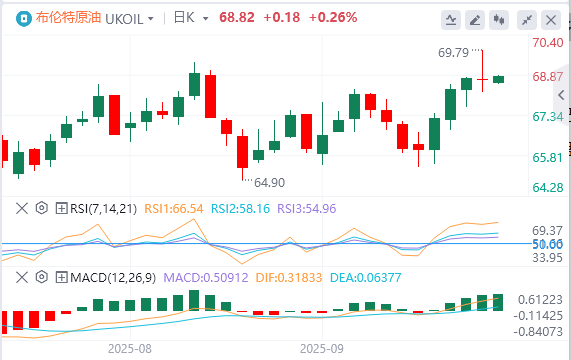Screen dimensions: 571x360
Task: Toggle RSI panel with plus box
Action: 61,209
